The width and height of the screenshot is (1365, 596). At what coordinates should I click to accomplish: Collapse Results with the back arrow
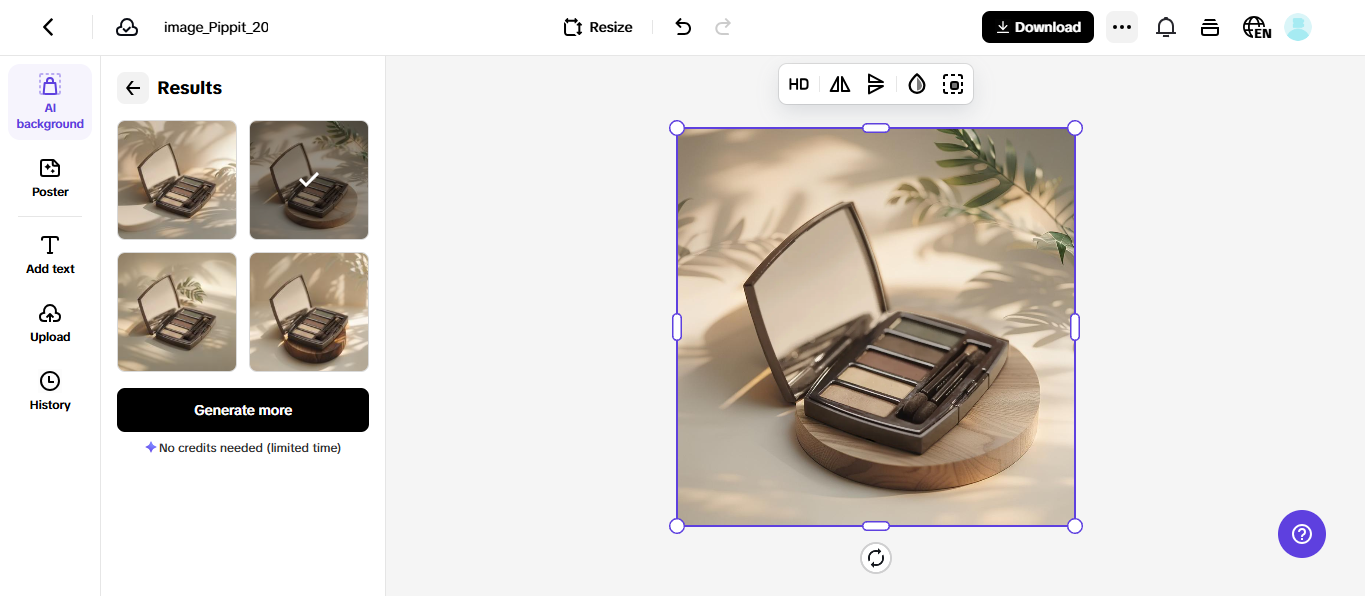point(132,88)
